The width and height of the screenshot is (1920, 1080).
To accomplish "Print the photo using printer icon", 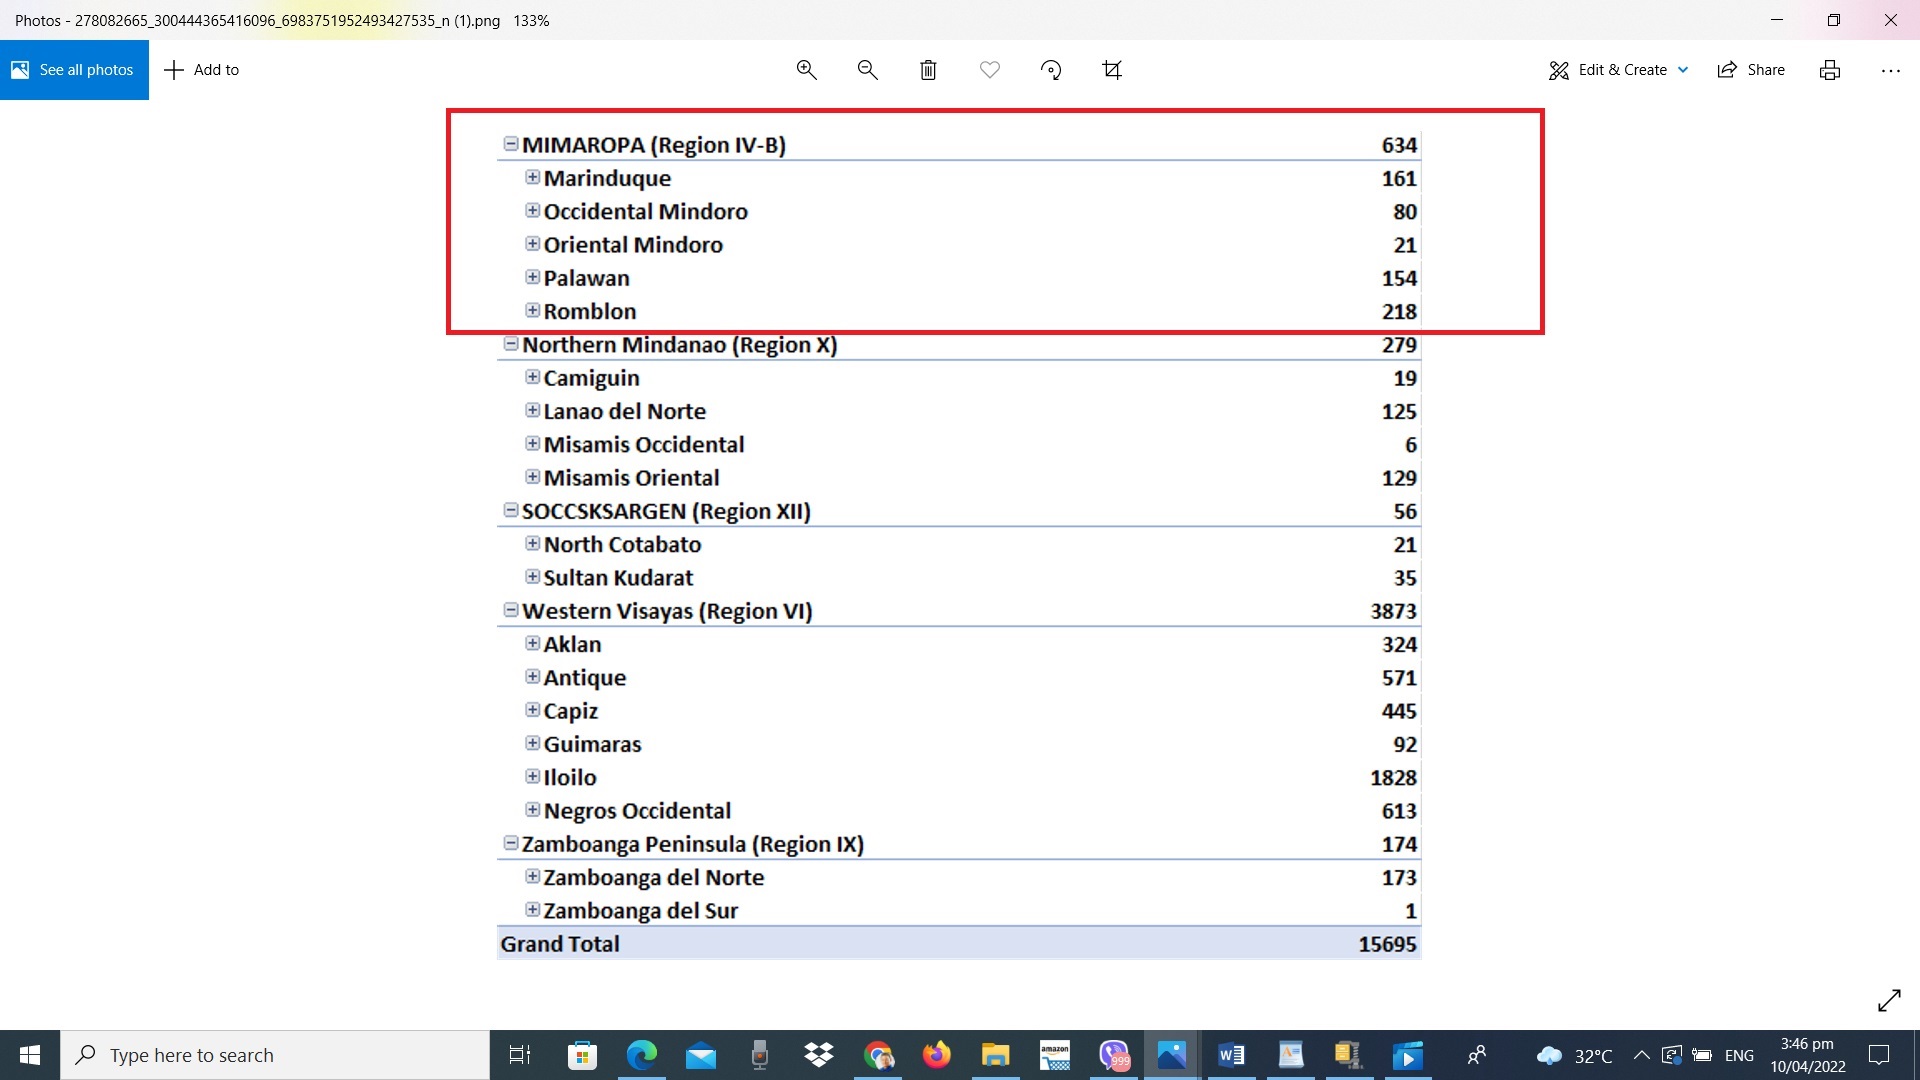I will click(1830, 70).
